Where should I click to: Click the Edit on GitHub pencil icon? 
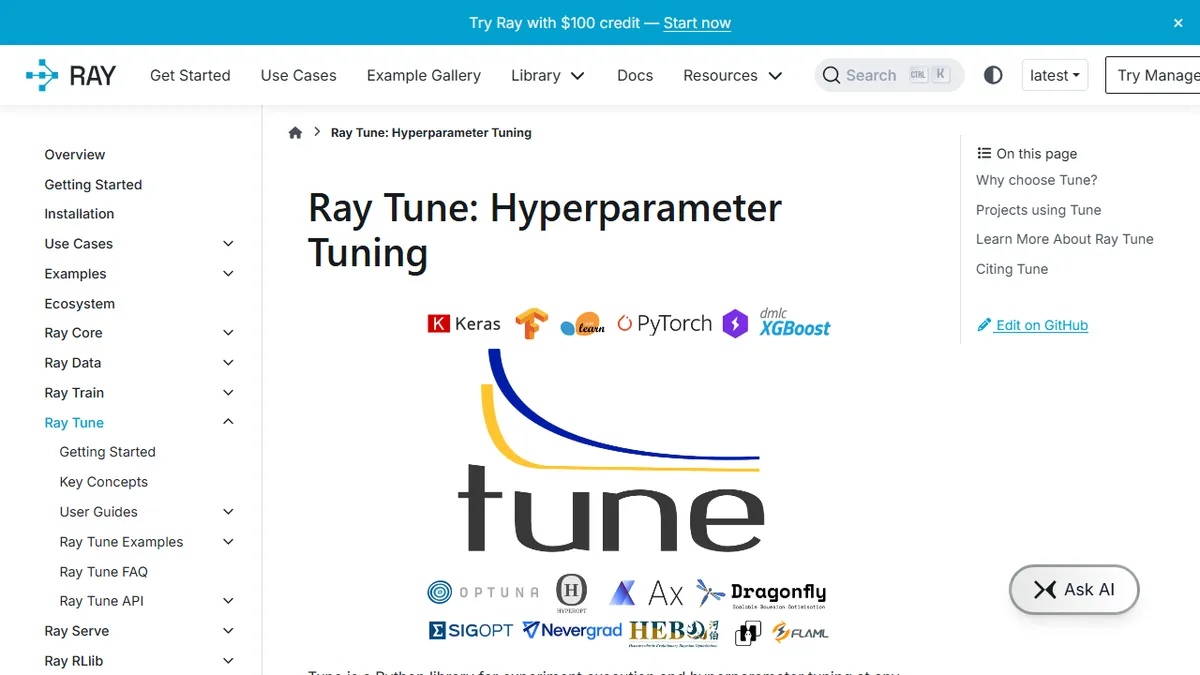(984, 325)
